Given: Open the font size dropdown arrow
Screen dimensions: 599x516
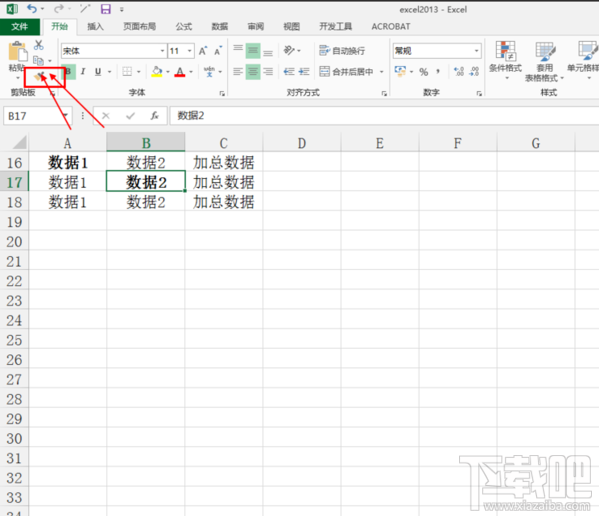Looking at the screenshot, I should click(189, 51).
